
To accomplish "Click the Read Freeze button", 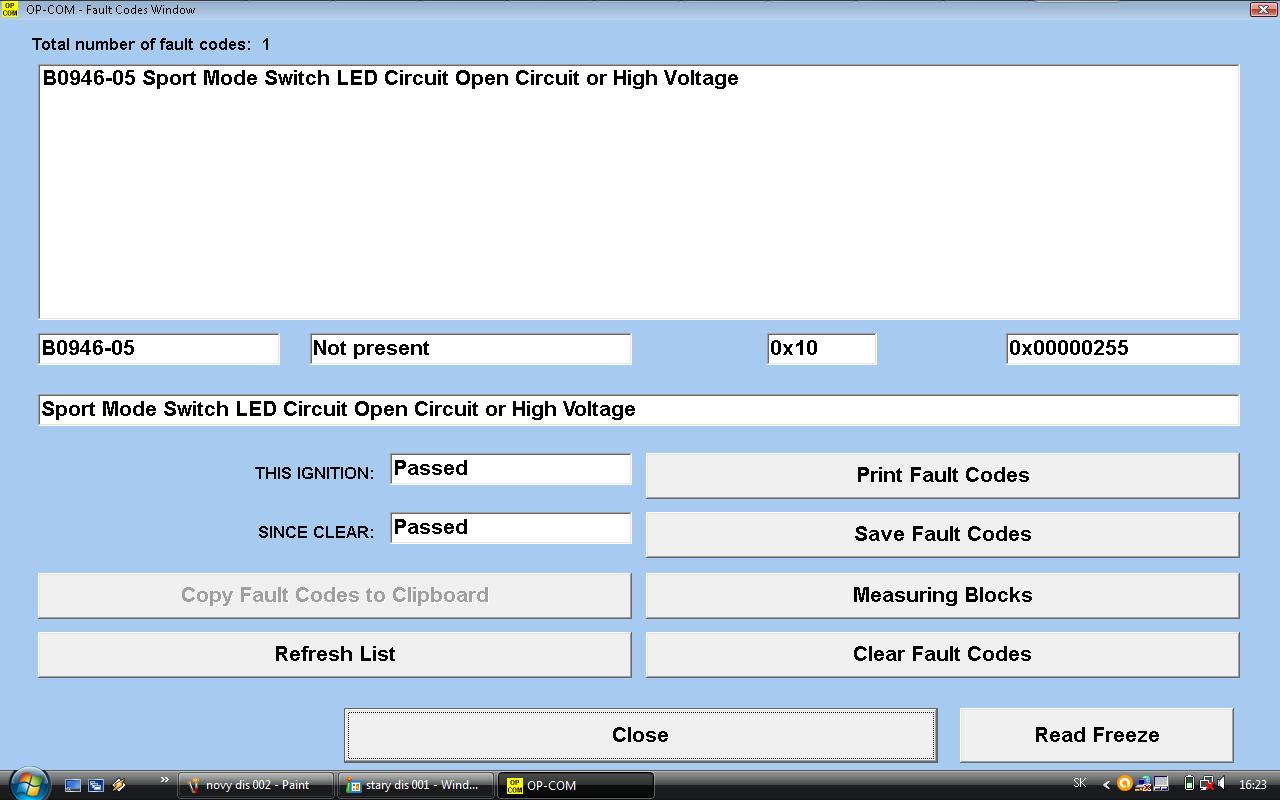I will [x=1096, y=735].
